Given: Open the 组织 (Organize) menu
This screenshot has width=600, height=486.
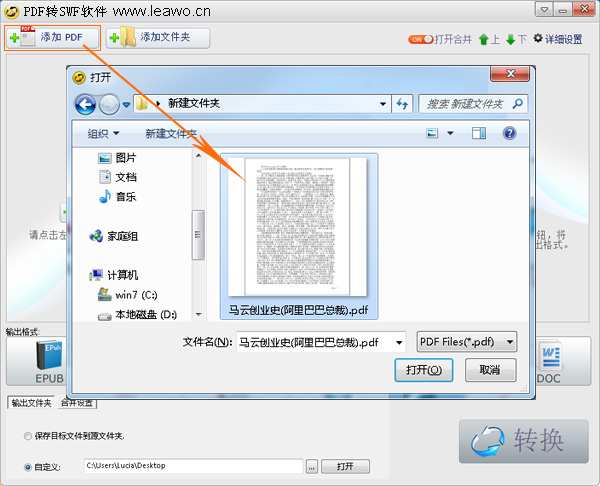Looking at the screenshot, I should 103,134.
